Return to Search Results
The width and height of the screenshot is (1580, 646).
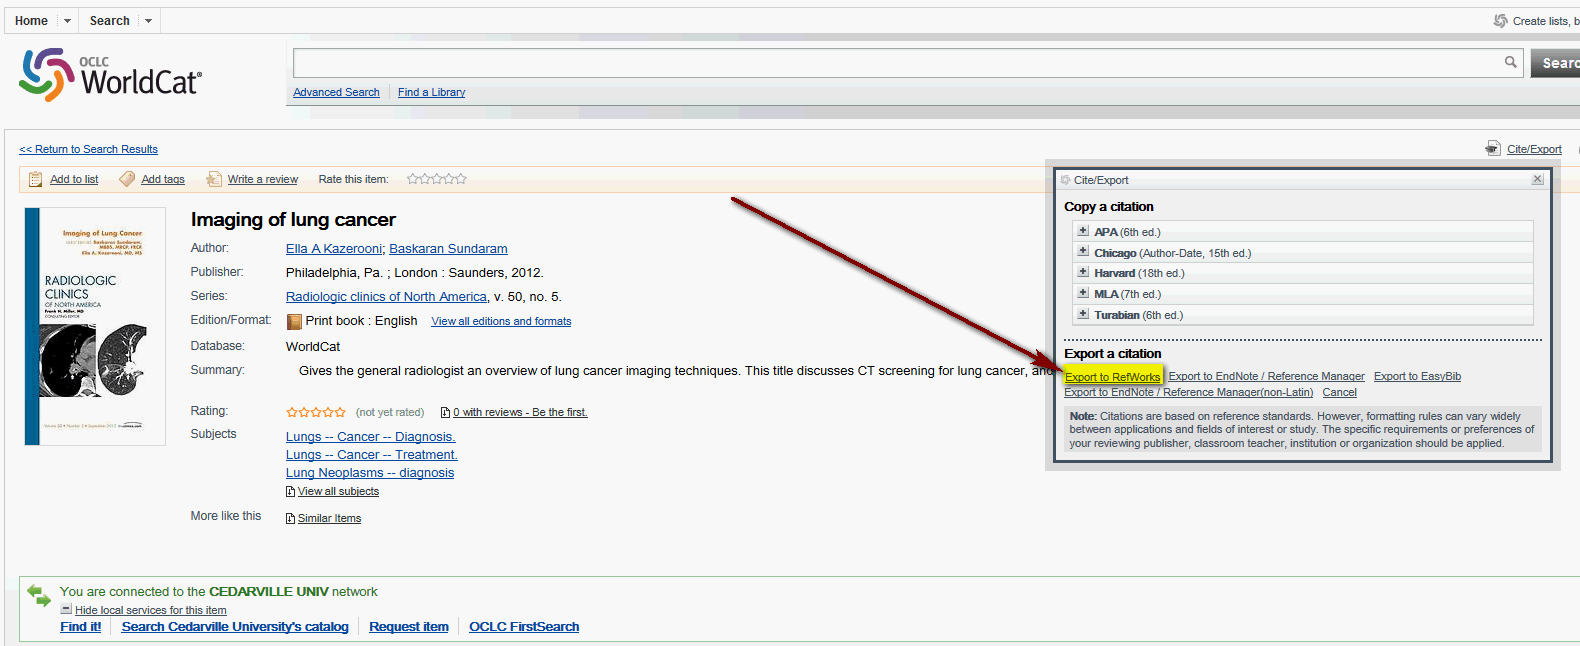click(89, 149)
